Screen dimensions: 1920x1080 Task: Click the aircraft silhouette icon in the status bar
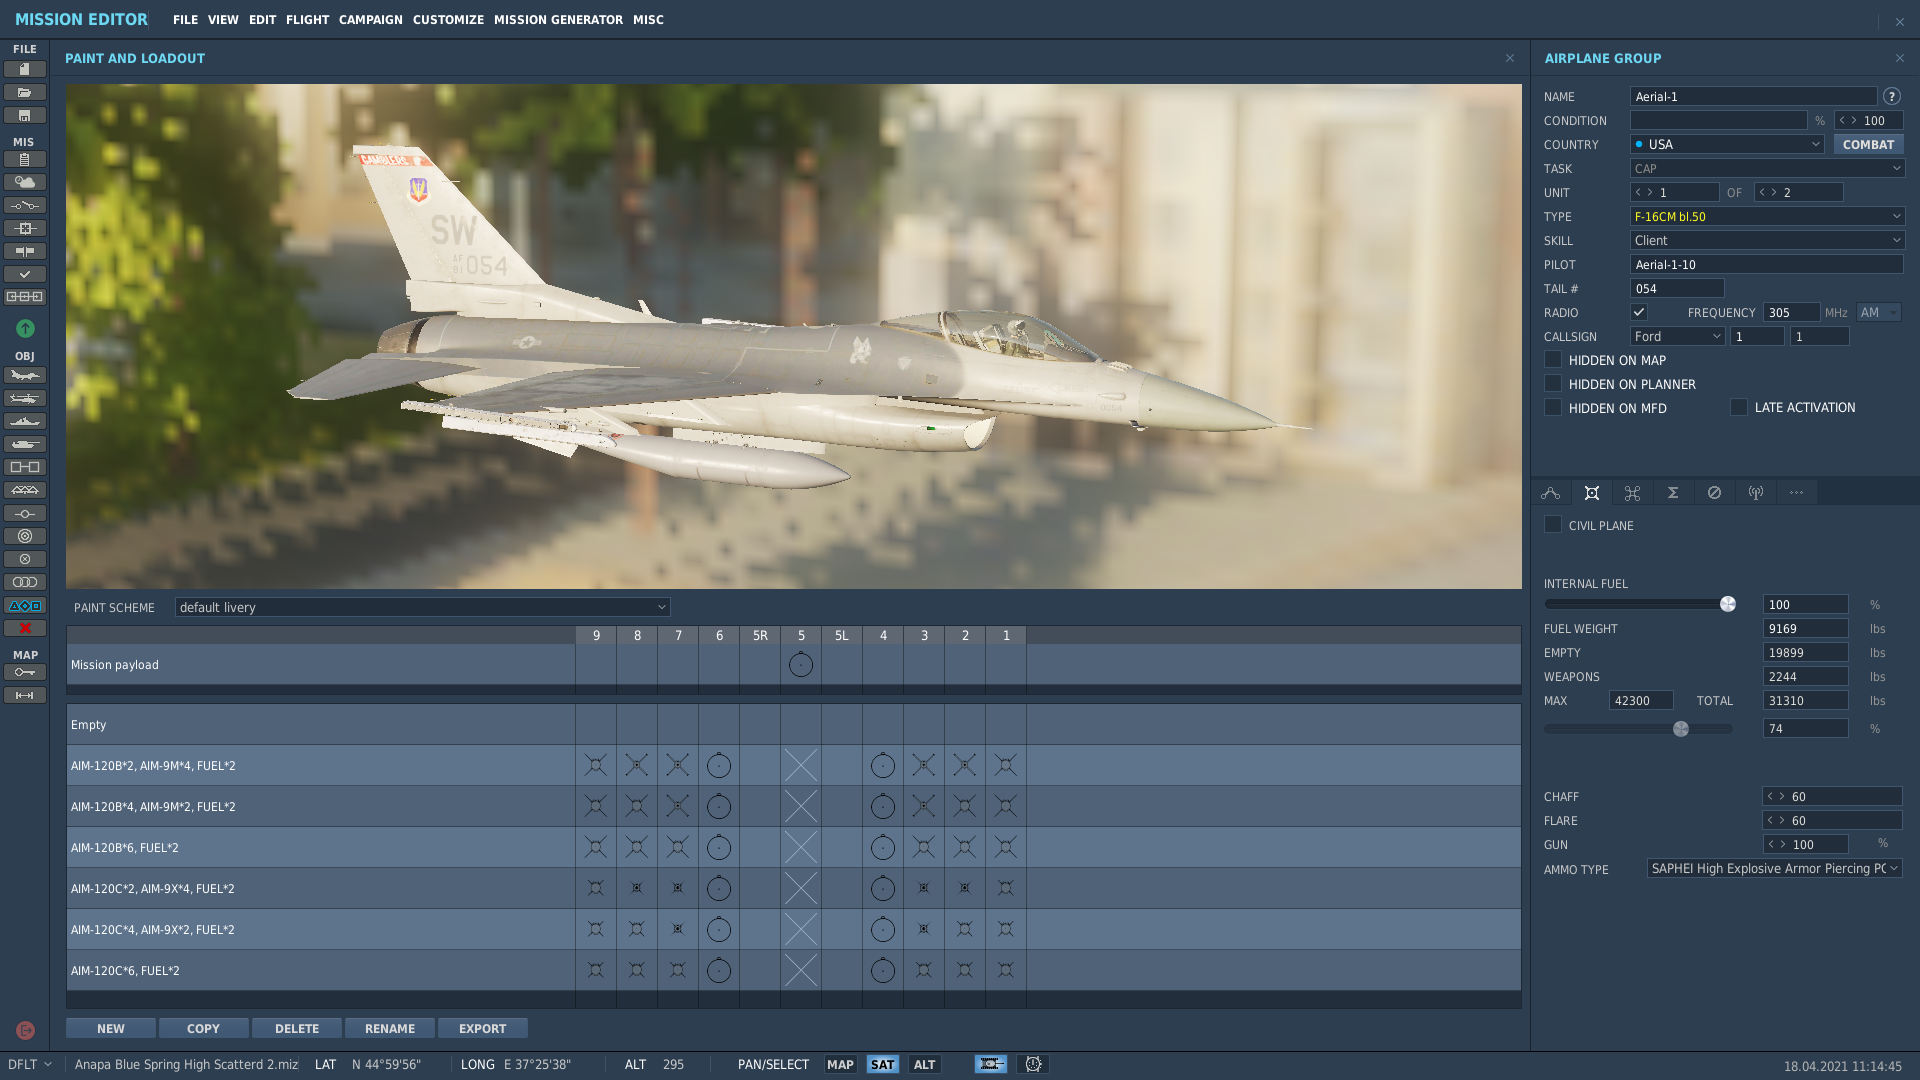click(x=991, y=1064)
